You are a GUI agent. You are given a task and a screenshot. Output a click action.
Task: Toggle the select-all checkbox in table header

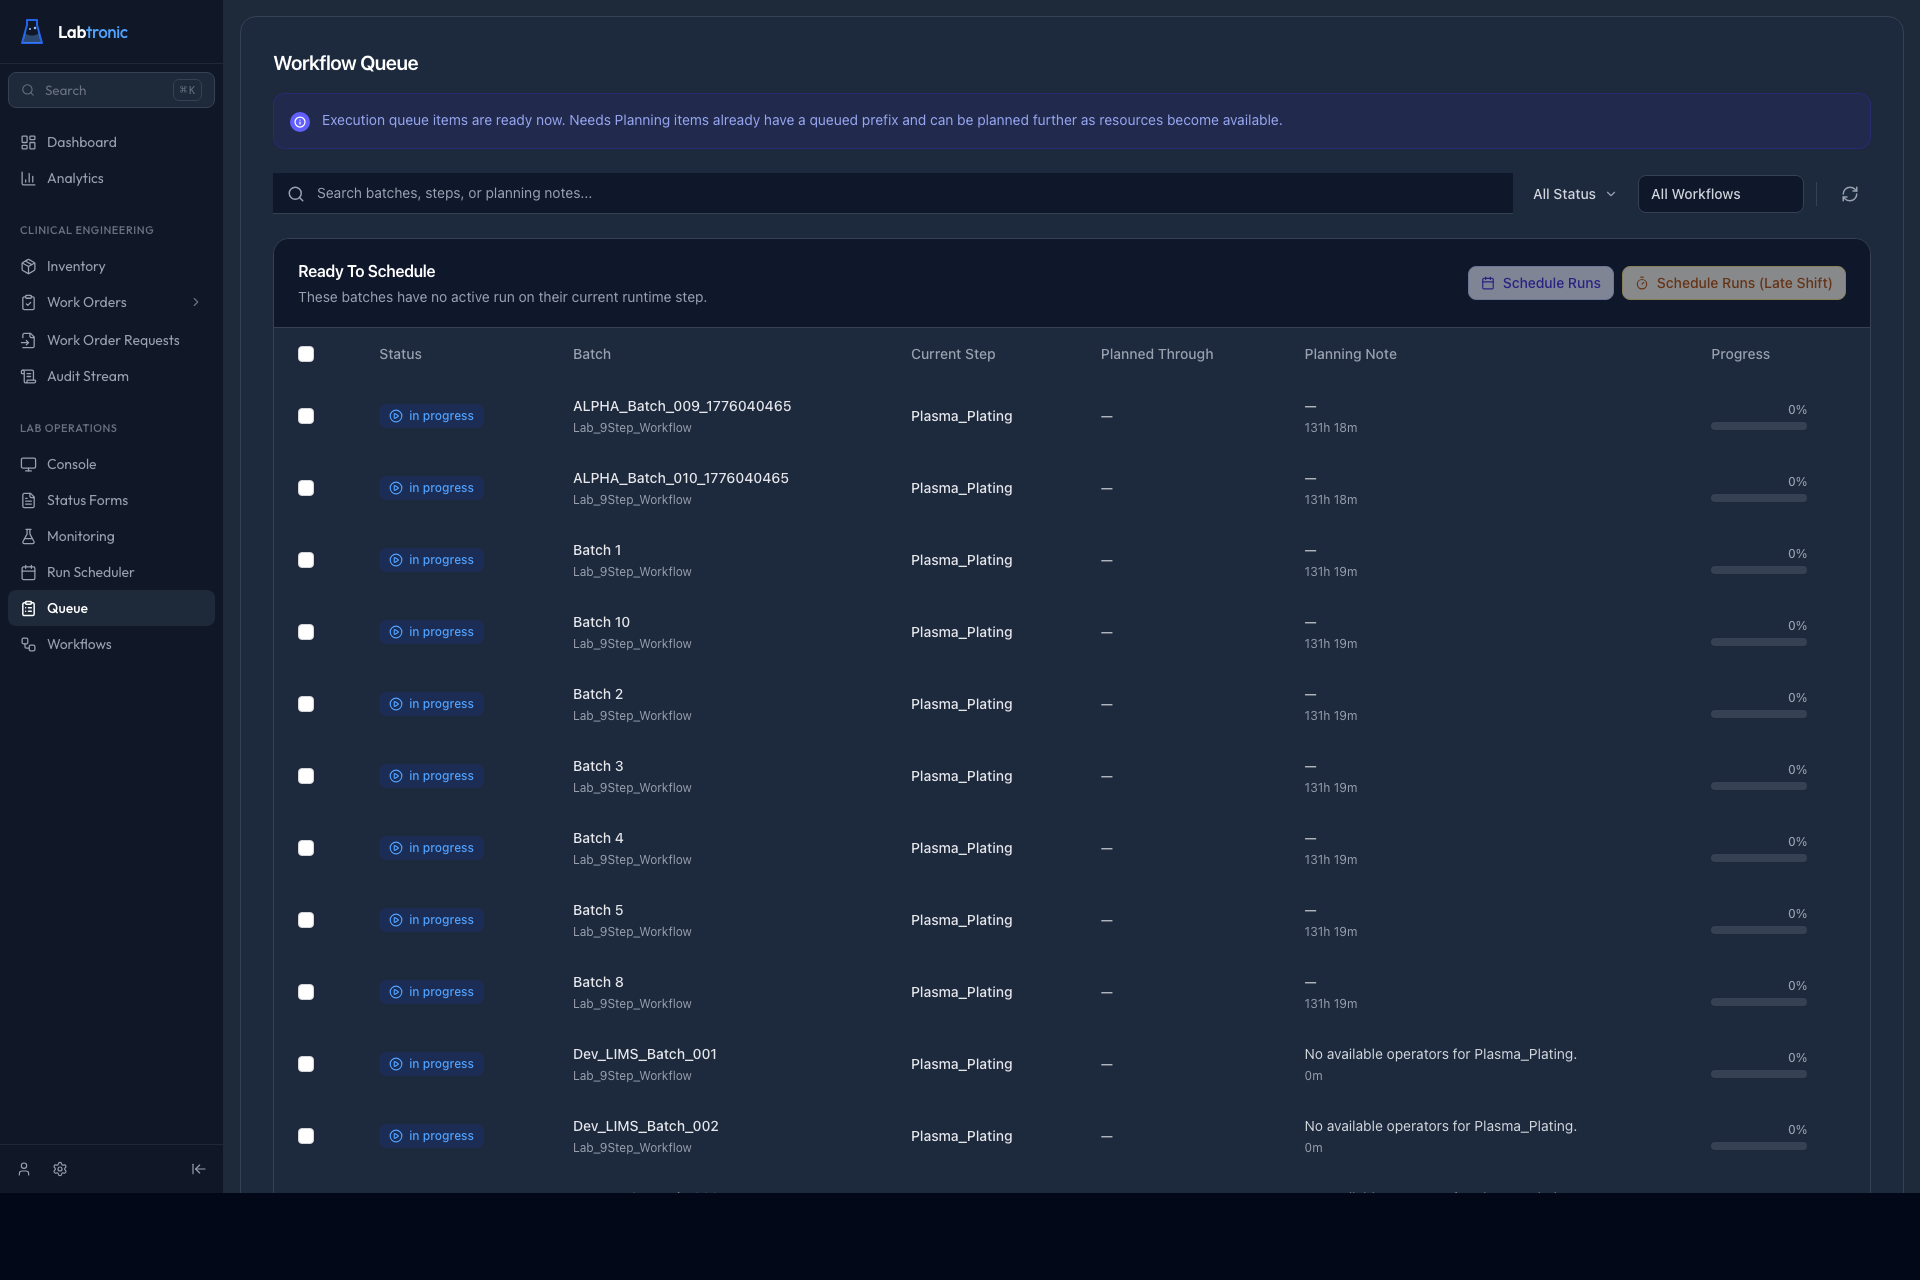coord(306,354)
